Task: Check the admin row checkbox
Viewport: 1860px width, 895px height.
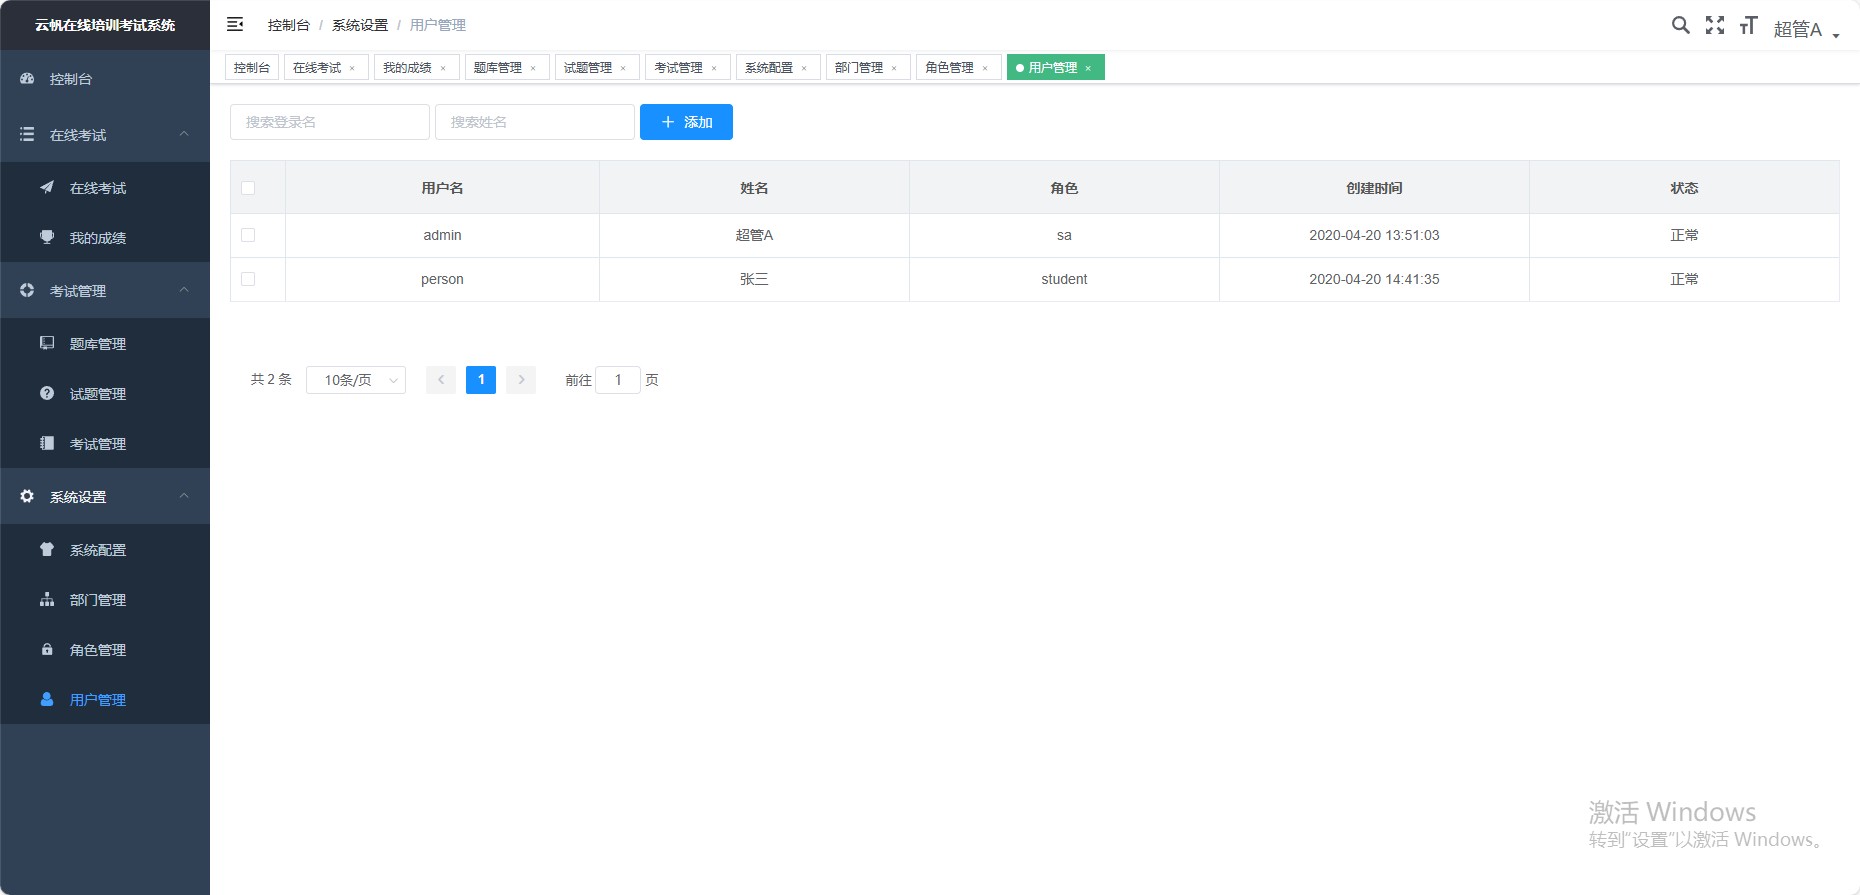Action: click(x=248, y=235)
